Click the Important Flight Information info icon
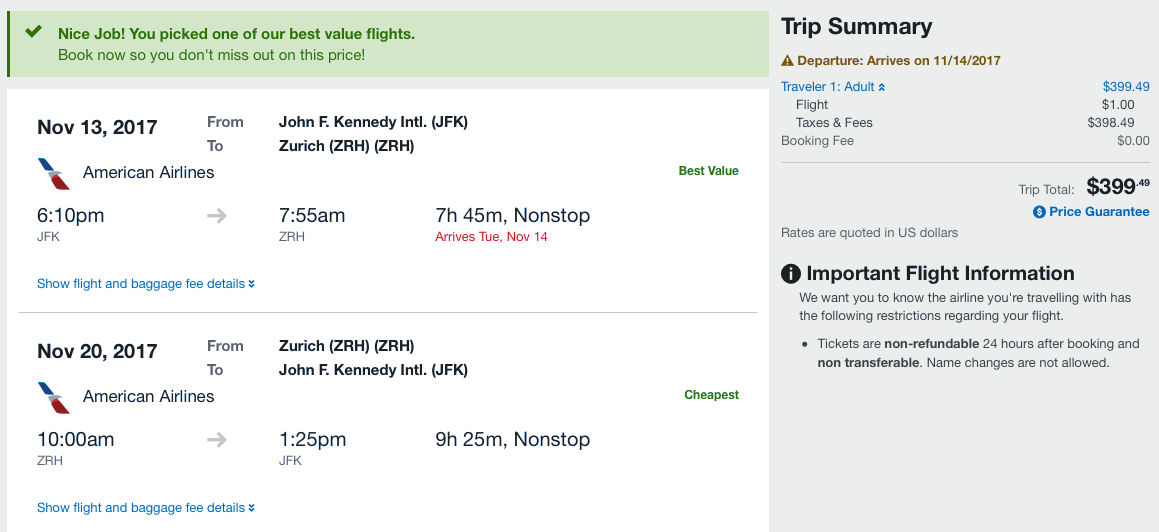 pos(791,274)
